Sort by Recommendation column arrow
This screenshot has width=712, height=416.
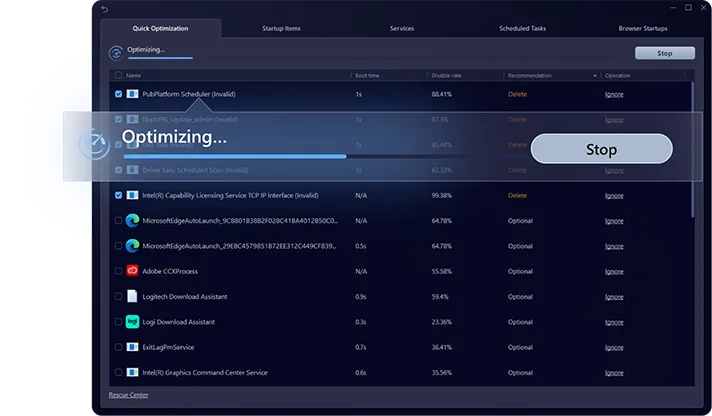tap(594, 75)
